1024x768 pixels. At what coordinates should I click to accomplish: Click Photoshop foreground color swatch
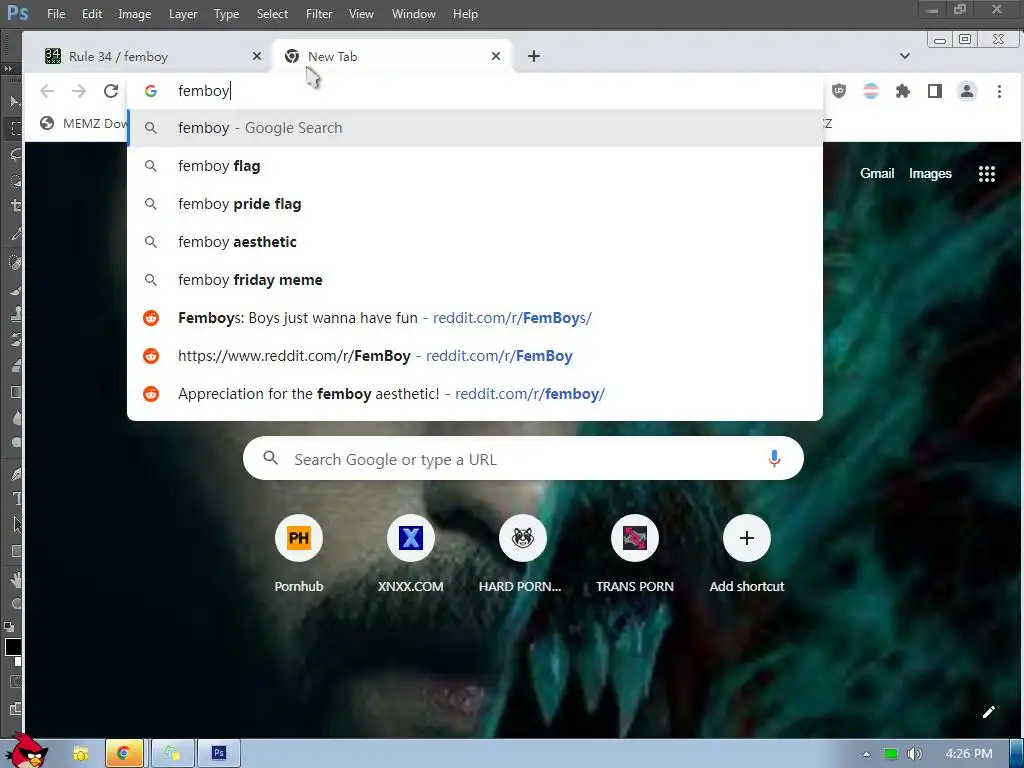pyautogui.click(x=12, y=647)
